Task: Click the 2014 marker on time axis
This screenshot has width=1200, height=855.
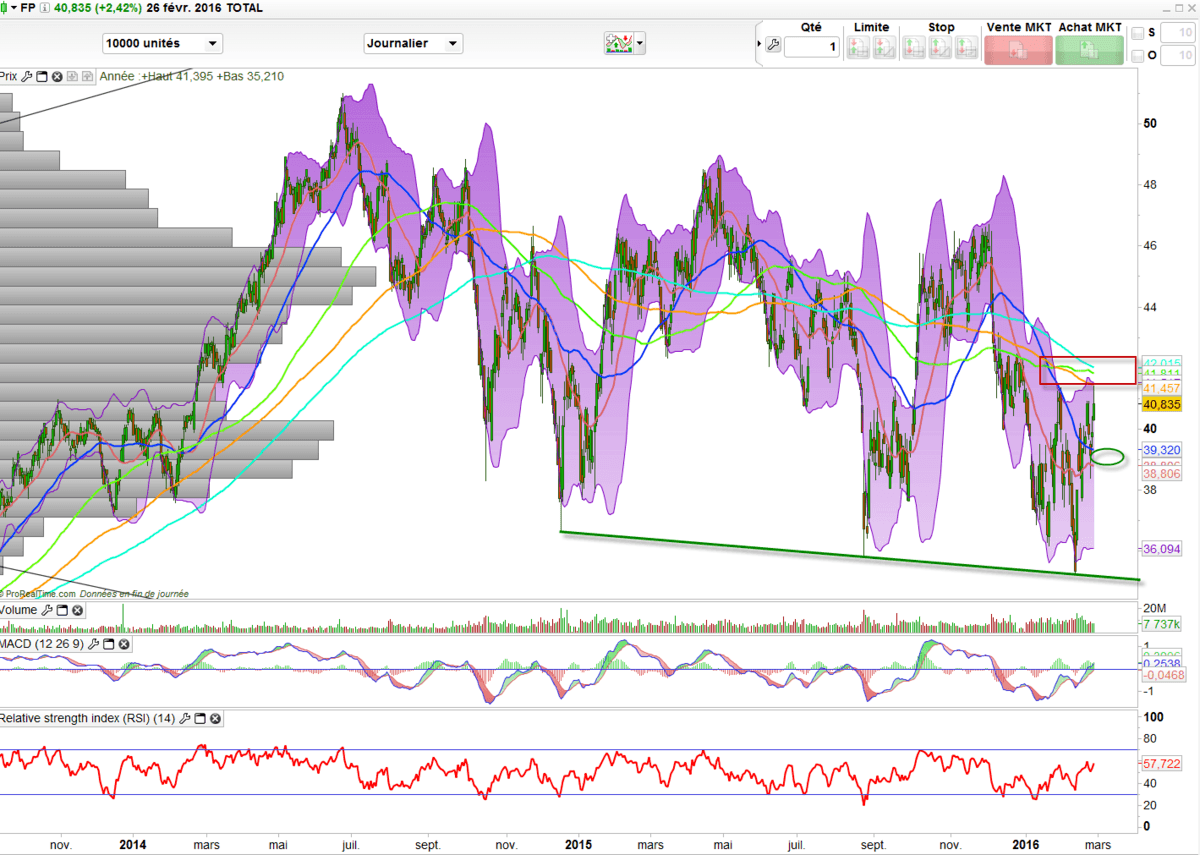Action: (x=132, y=844)
